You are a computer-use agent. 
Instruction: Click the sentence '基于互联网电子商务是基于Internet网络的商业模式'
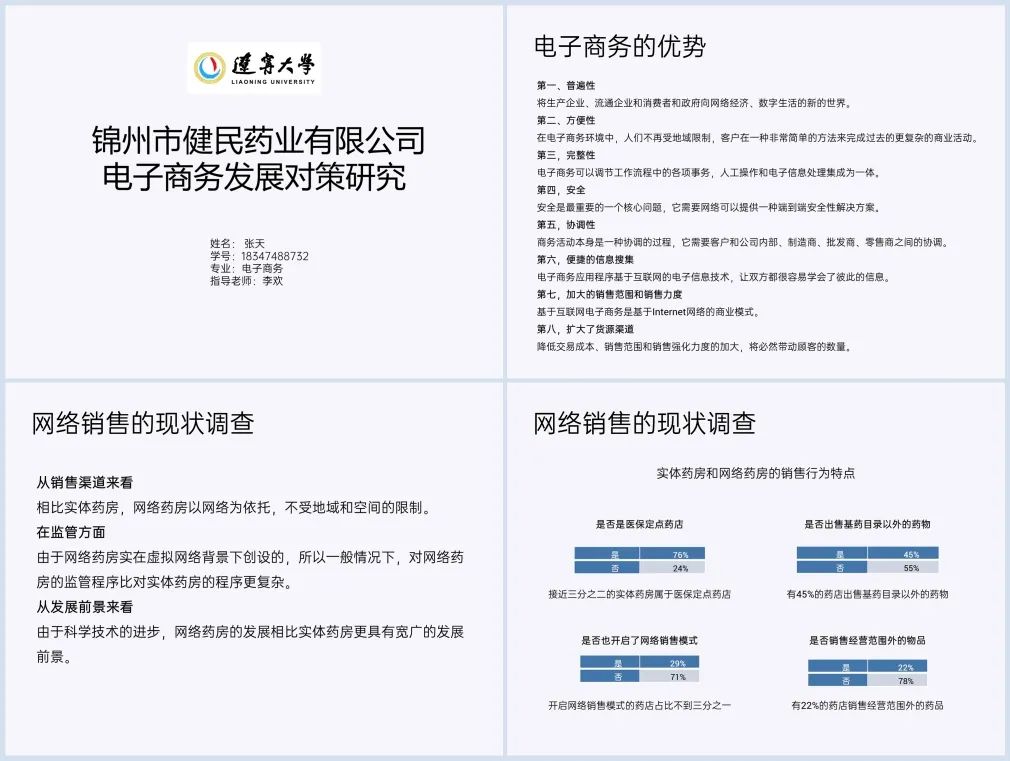pyautogui.click(x=649, y=311)
